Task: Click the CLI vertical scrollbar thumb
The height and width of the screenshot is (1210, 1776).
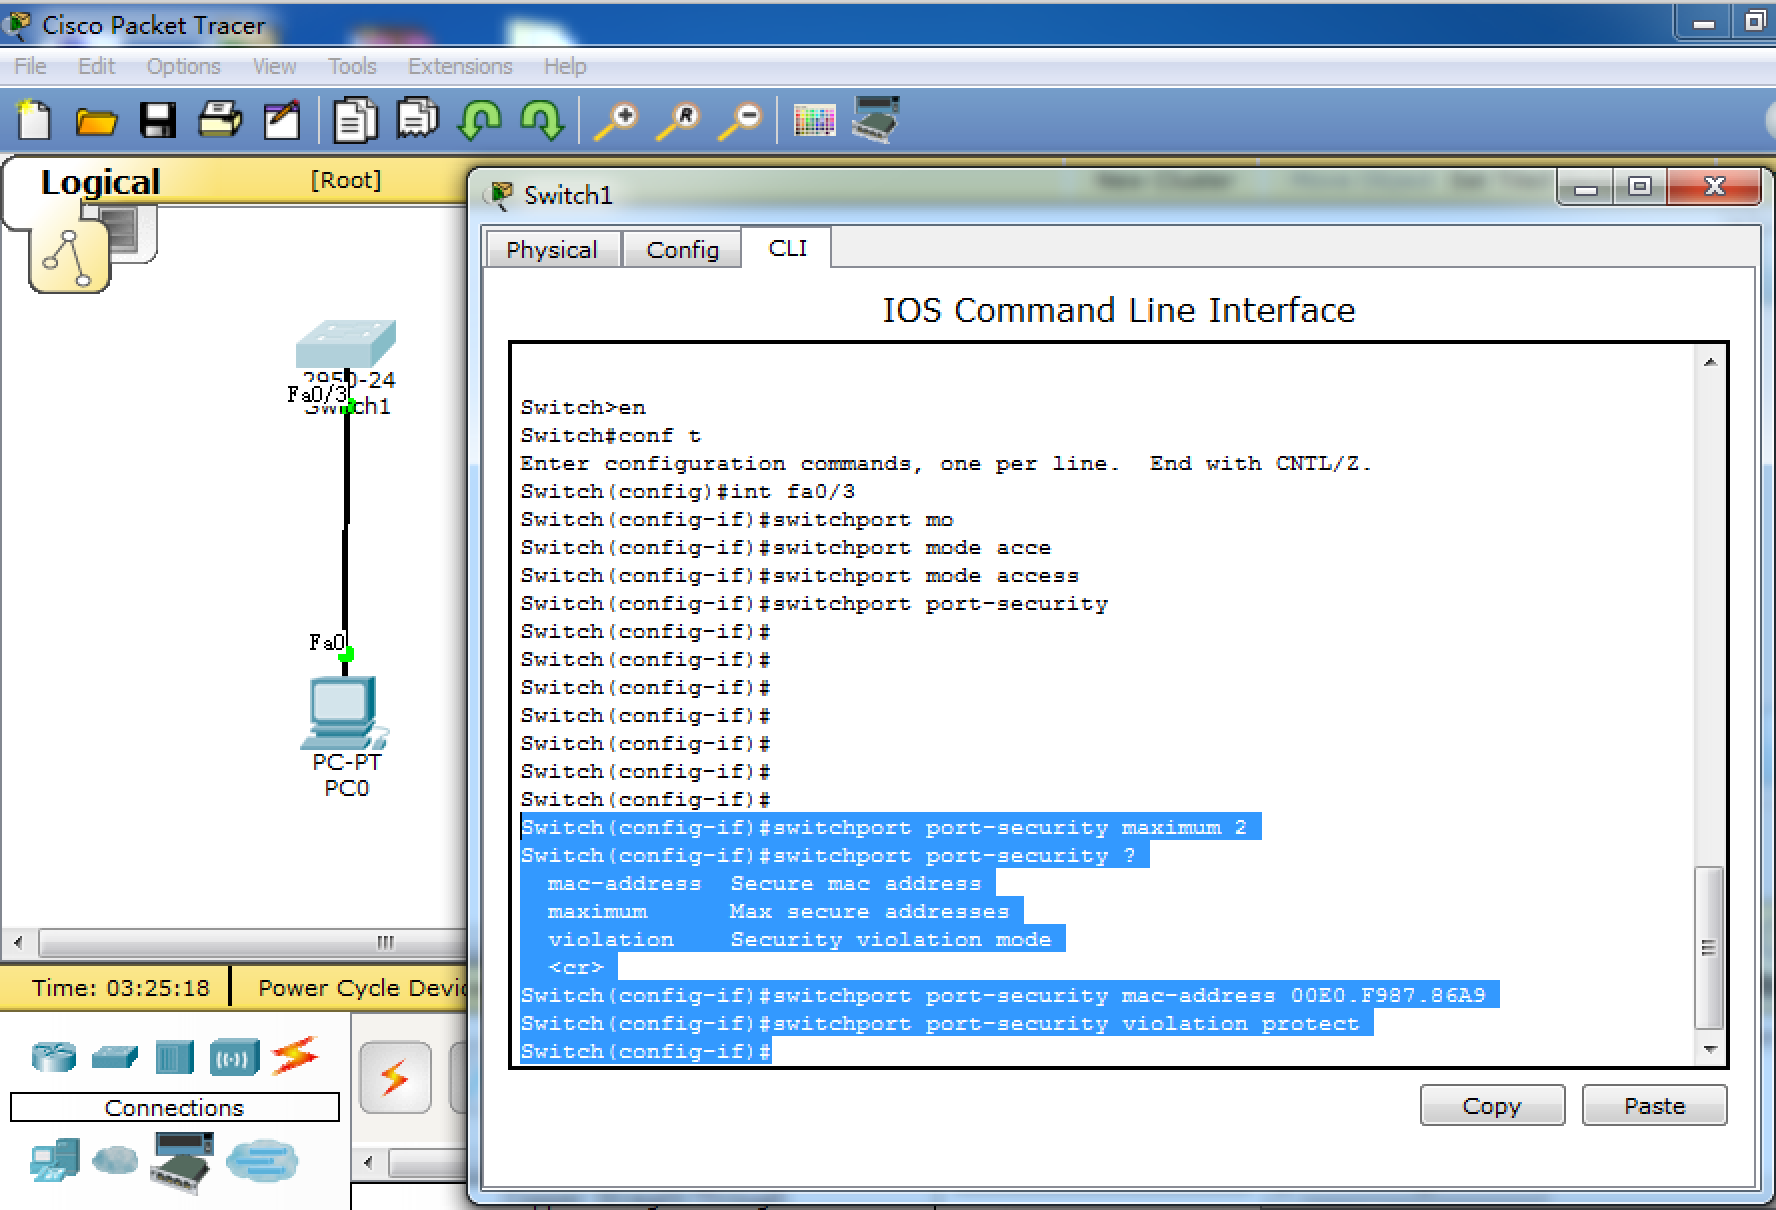Action: coord(1709,948)
